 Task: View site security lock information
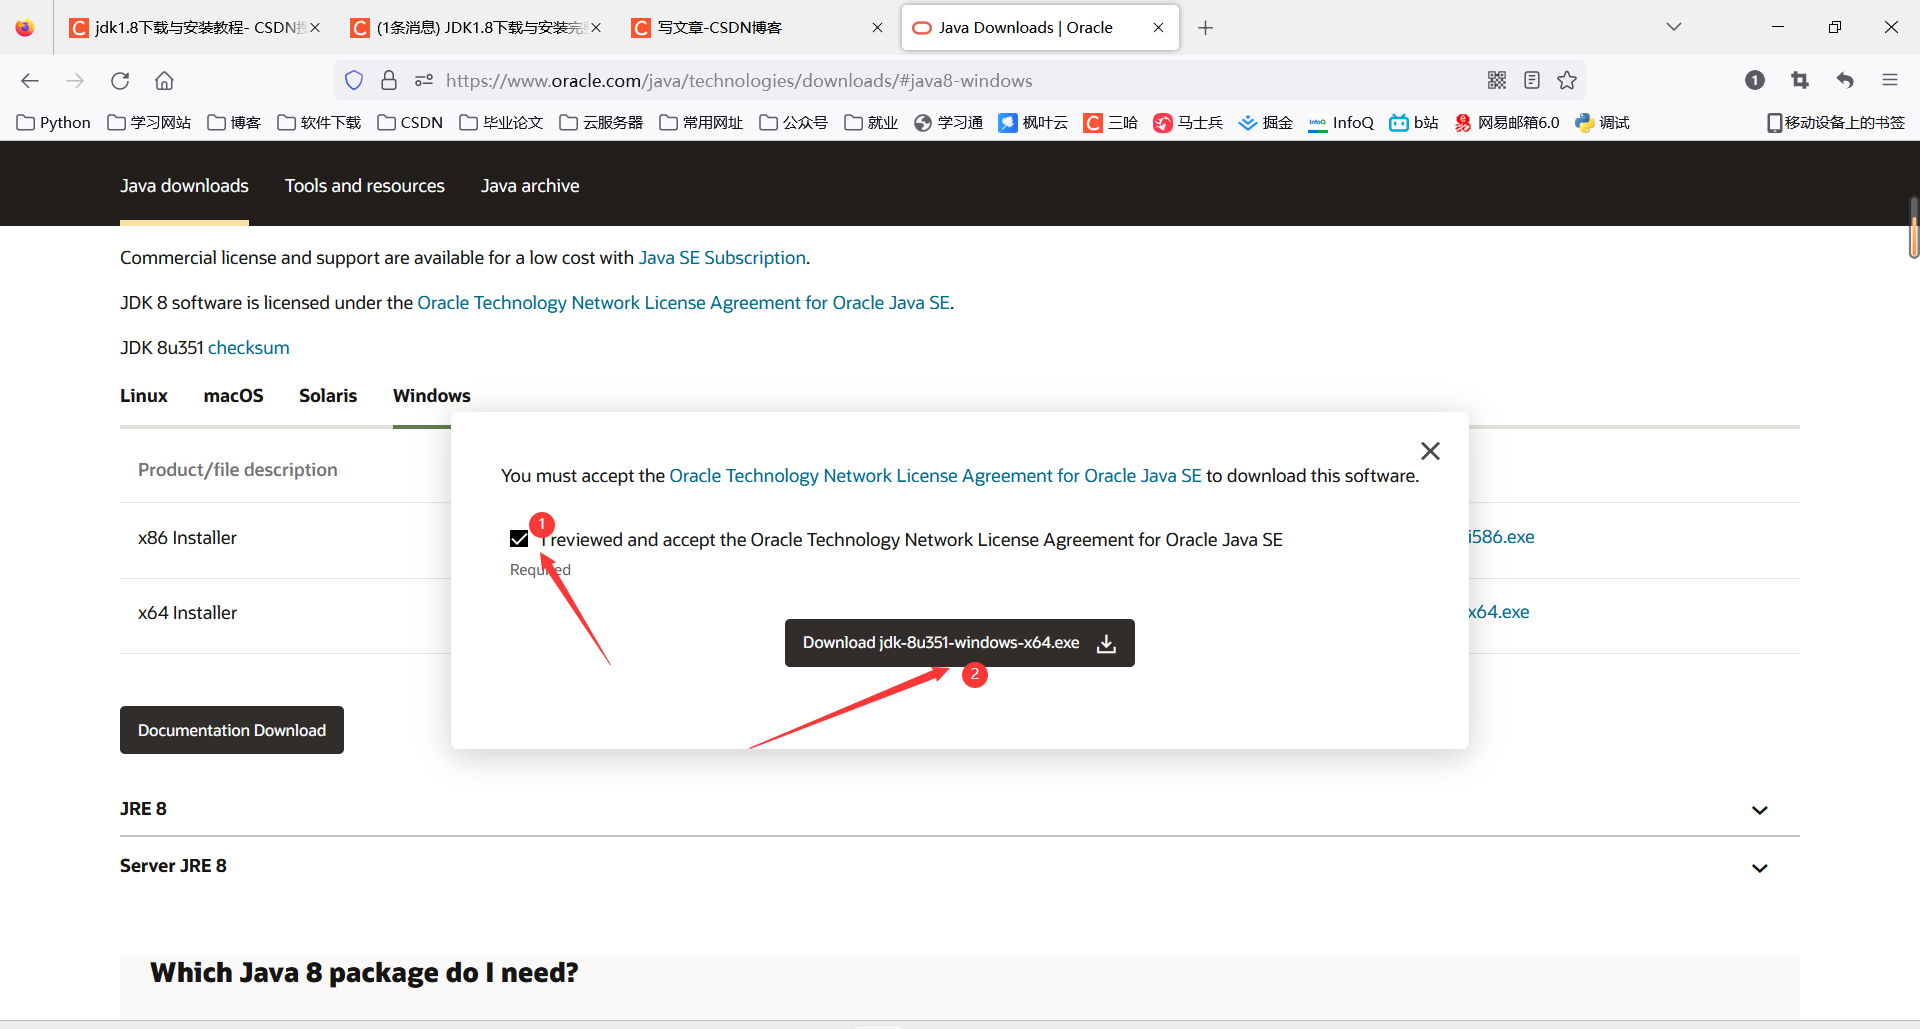[x=389, y=81]
